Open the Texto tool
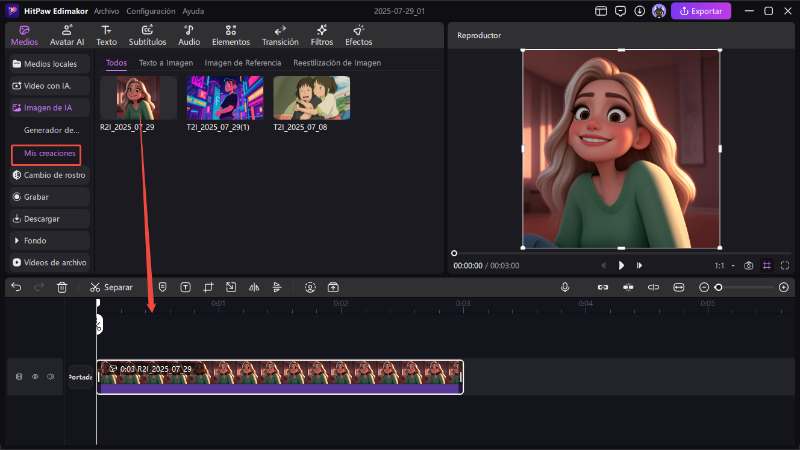Screen dimensions: 800x450 coord(106,36)
